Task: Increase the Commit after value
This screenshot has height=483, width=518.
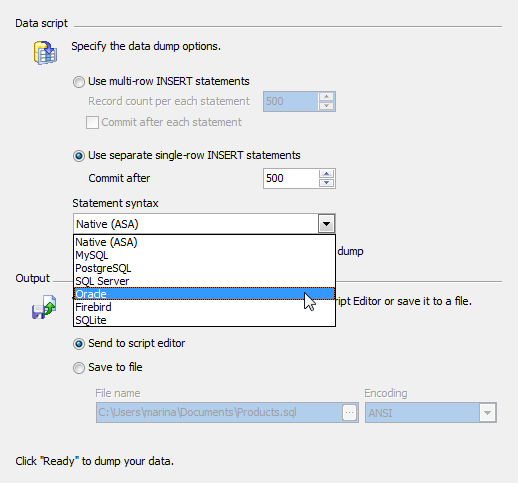Action: pyautogui.click(x=326, y=174)
